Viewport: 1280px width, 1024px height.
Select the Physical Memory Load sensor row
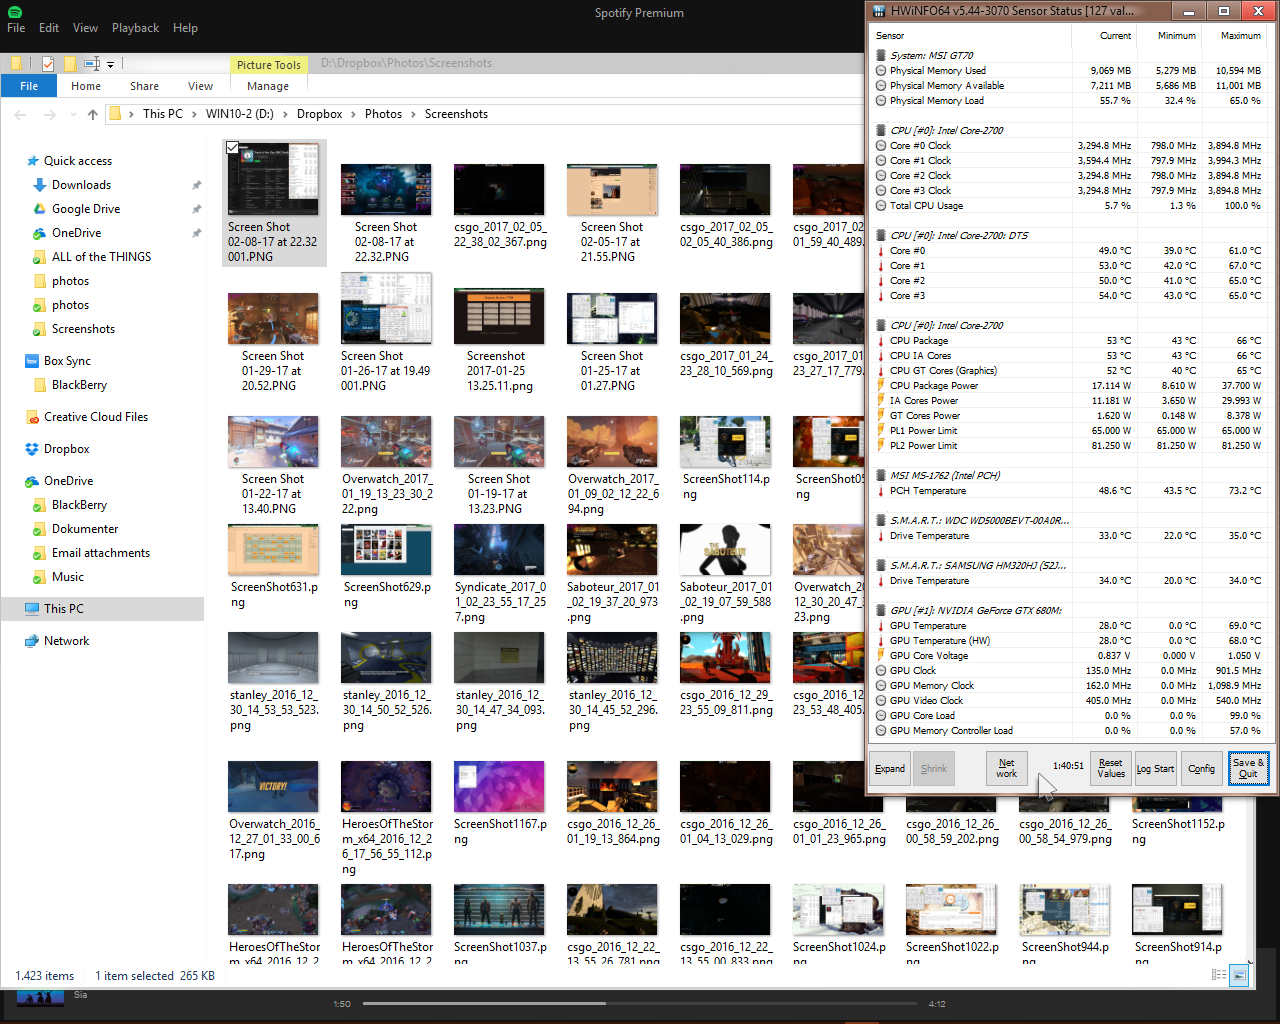(1069, 101)
